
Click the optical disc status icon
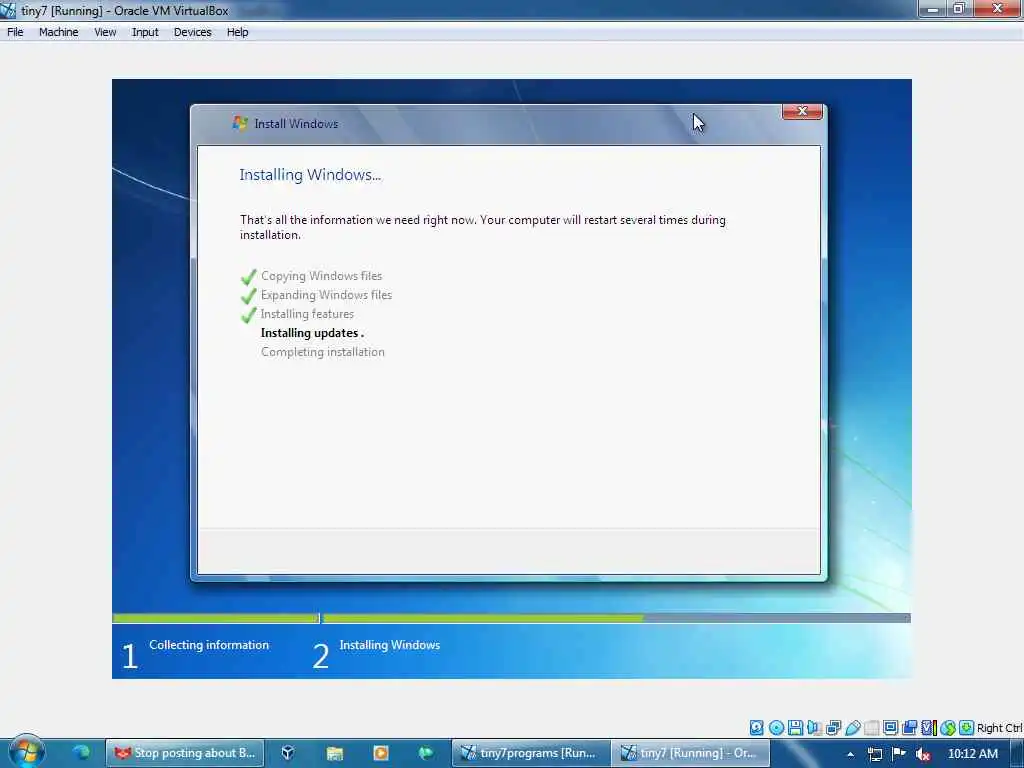click(776, 728)
